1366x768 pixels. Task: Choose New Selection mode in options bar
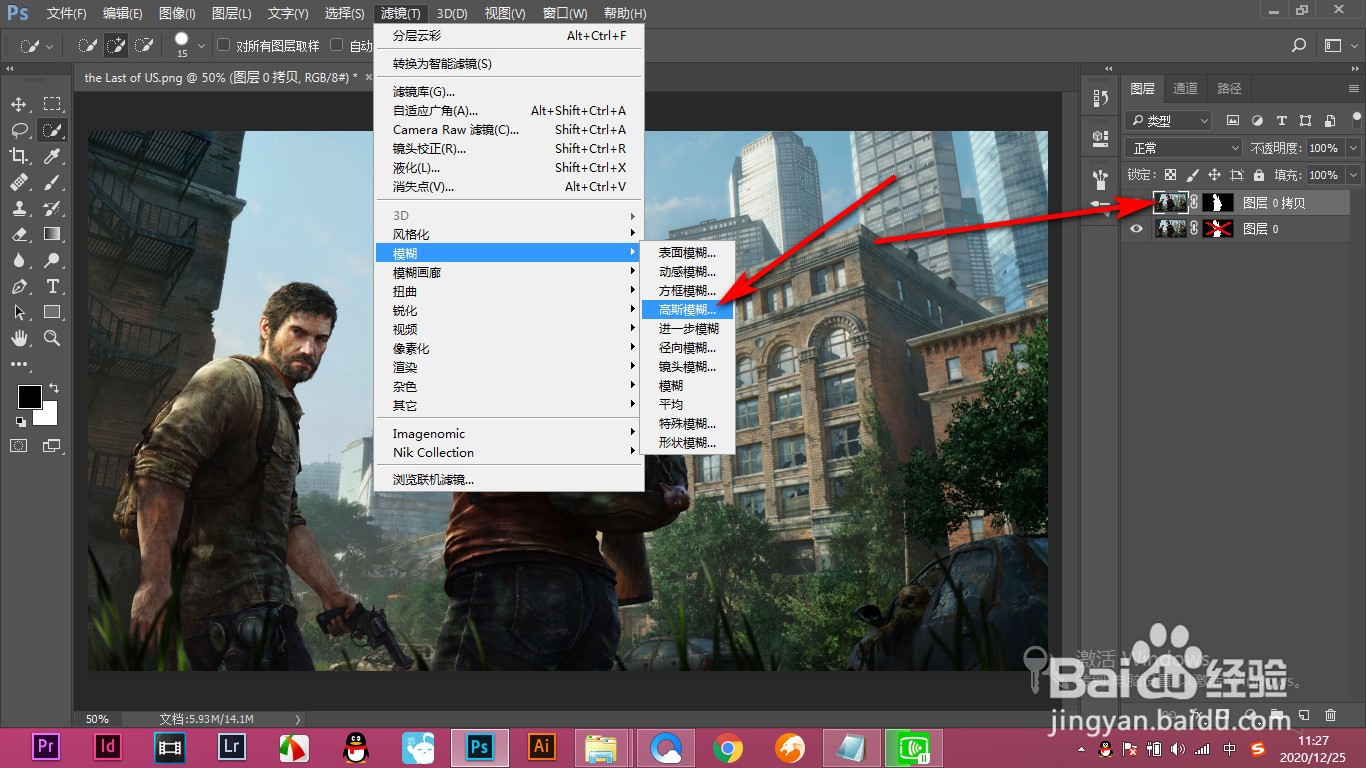click(88, 45)
